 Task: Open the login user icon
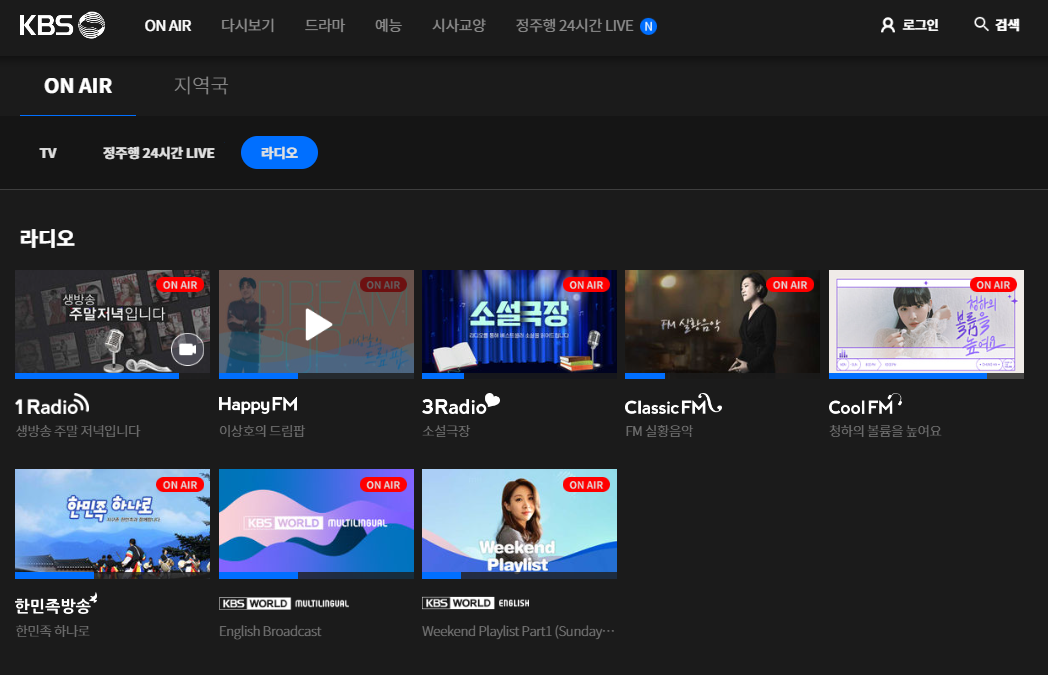click(888, 25)
